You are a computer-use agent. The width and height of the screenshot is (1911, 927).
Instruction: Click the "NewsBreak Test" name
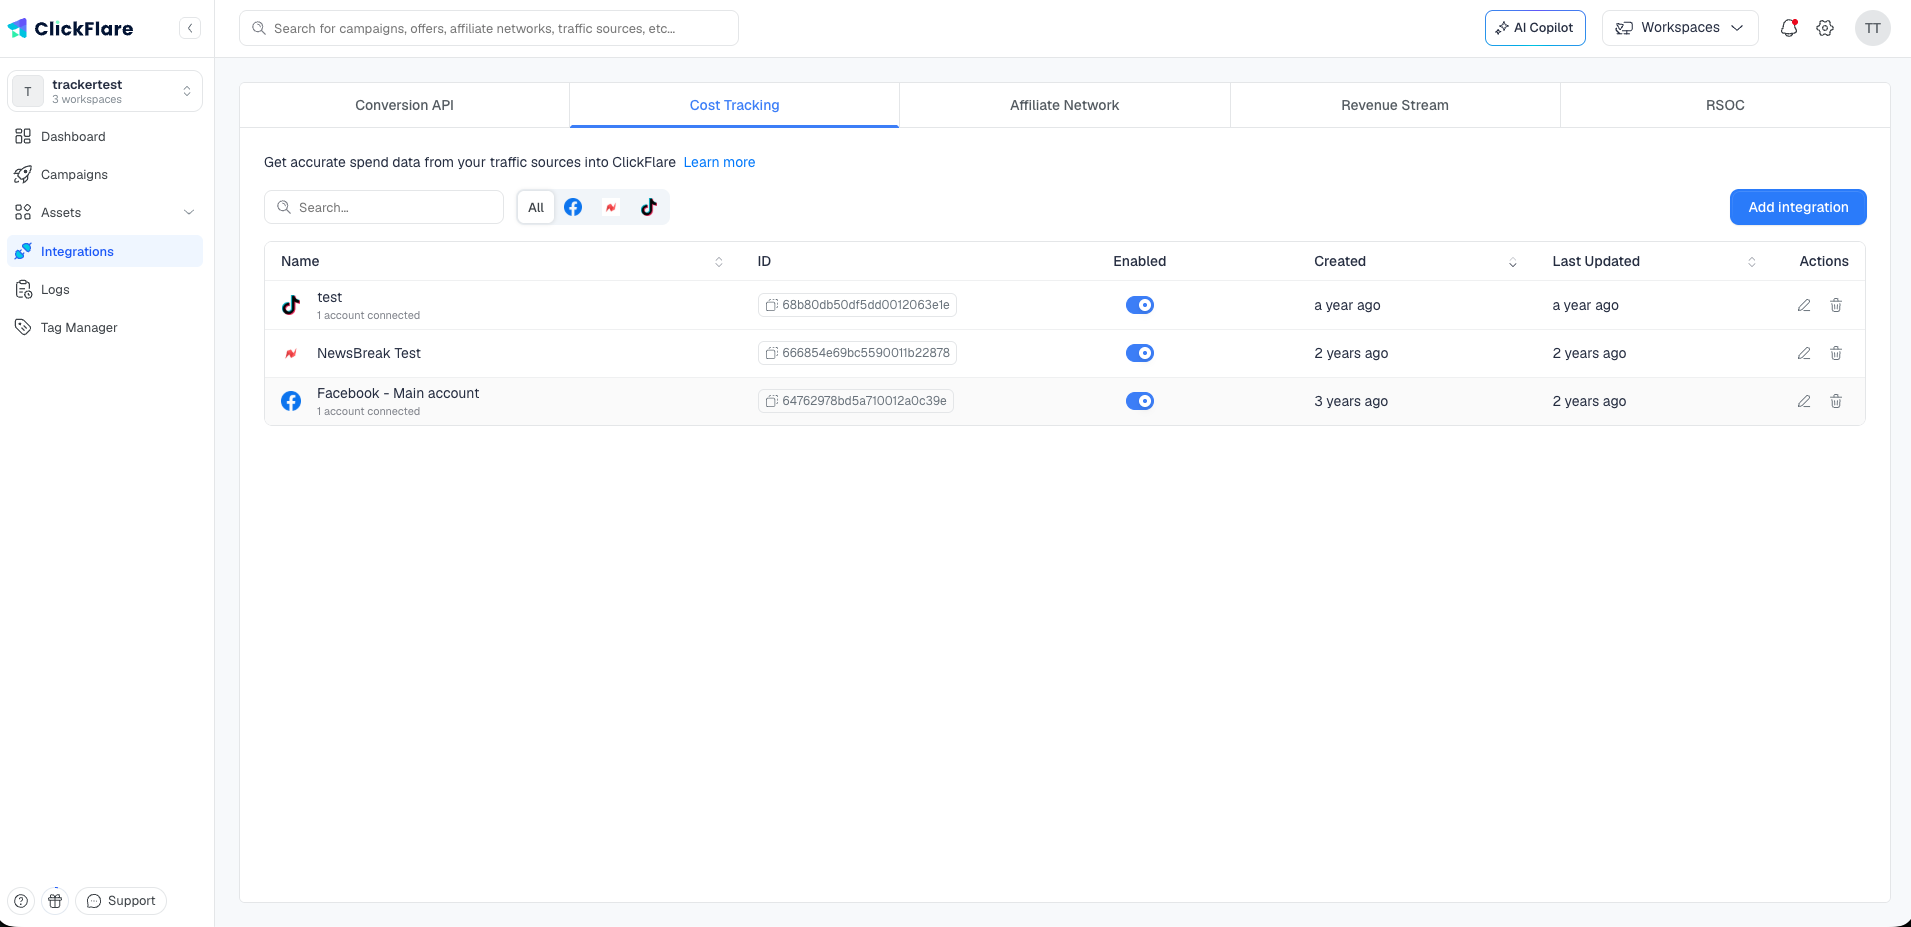click(369, 353)
